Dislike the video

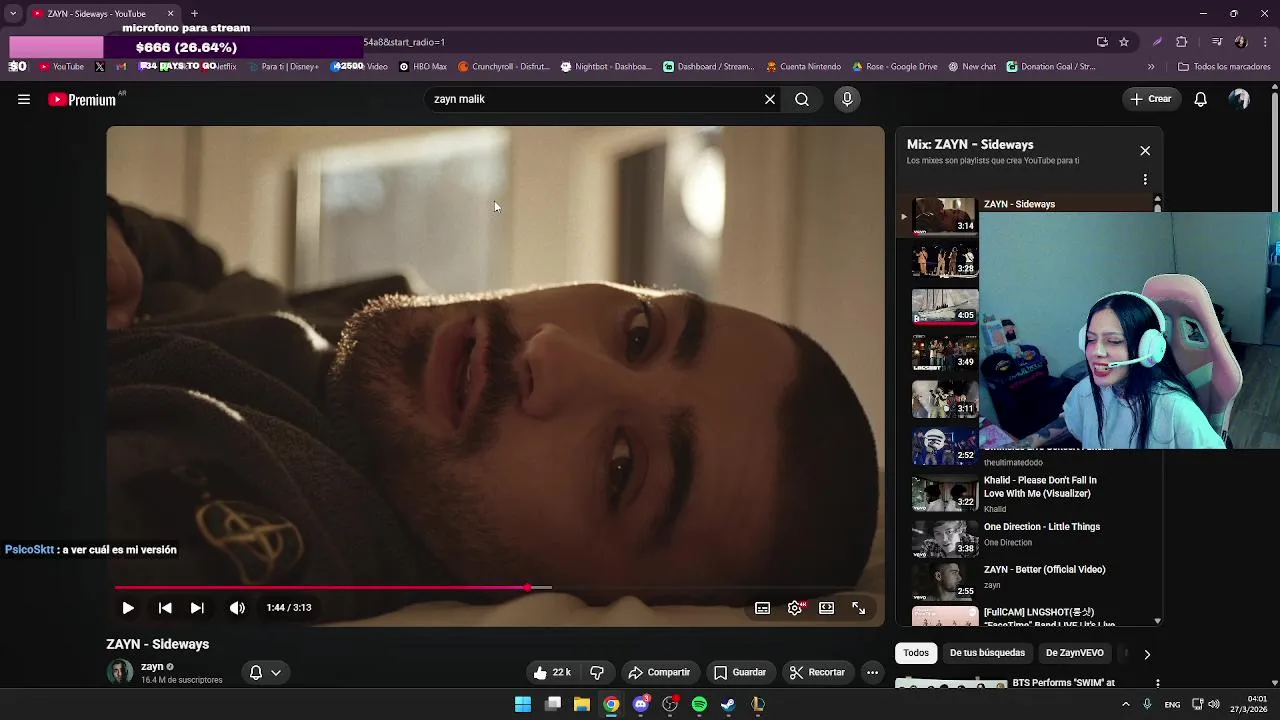coord(597,672)
